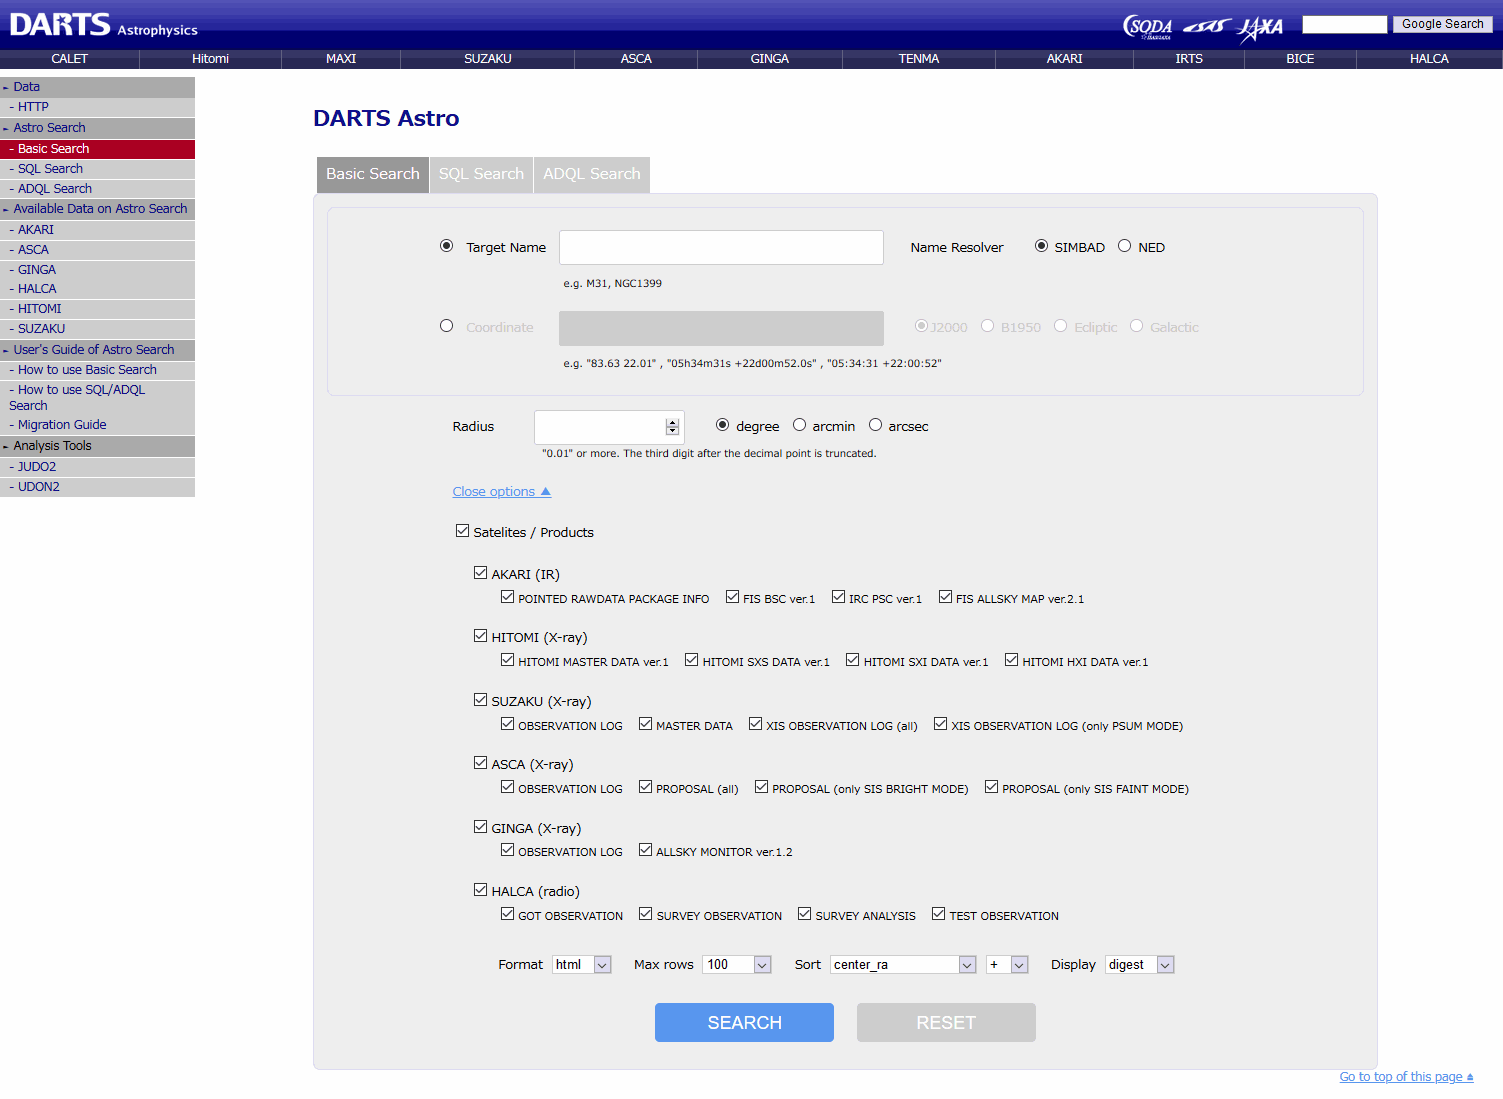Viewport: 1503px width, 1099px height.
Task: Select the Coordinate search radio button
Action: (x=447, y=326)
